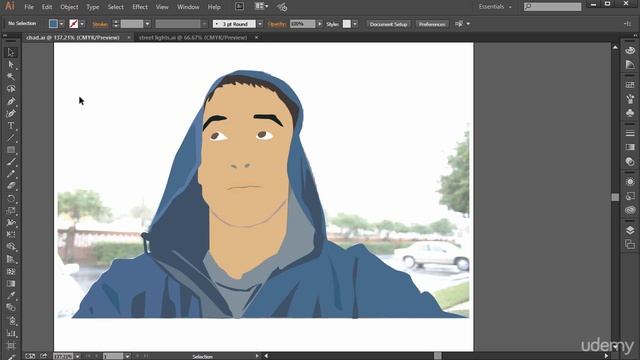Select the Paintbrush tool
This screenshot has width=640, height=360.
click(11, 162)
